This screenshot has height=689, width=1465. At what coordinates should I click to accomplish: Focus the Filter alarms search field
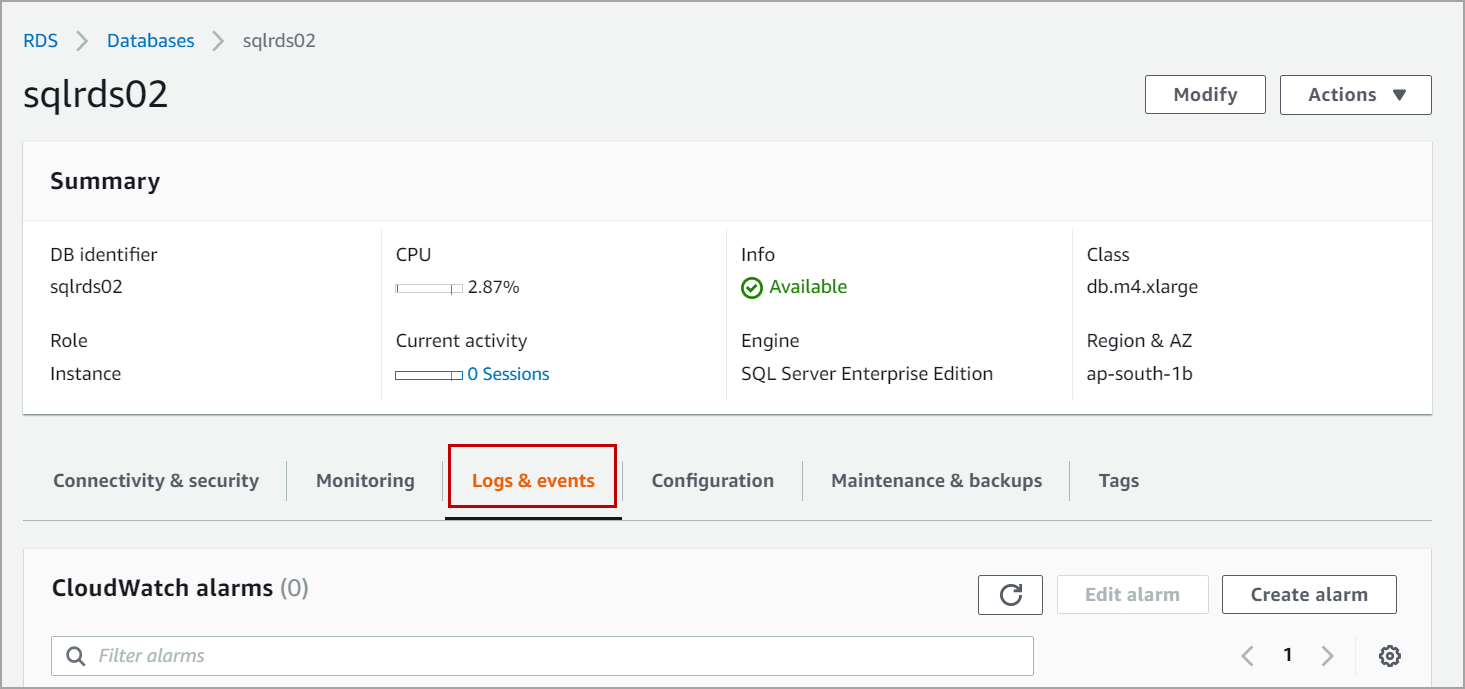click(x=560, y=656)
